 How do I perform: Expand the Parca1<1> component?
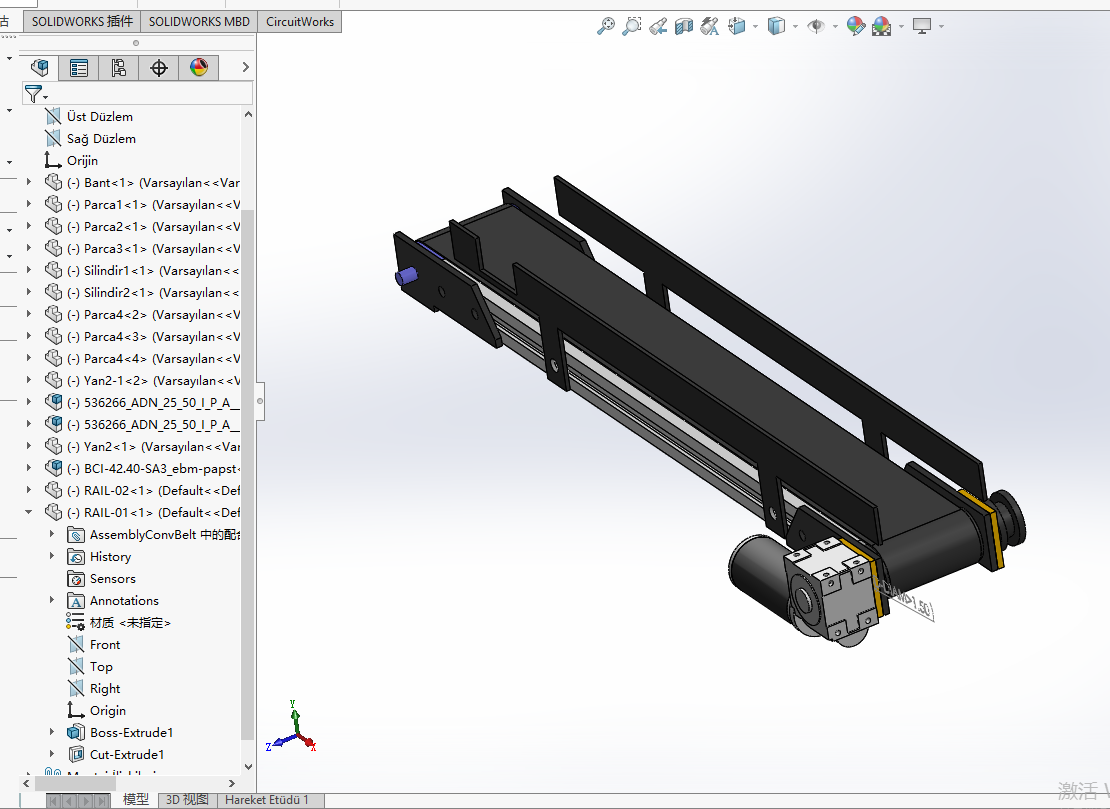[x=28, y=204]
